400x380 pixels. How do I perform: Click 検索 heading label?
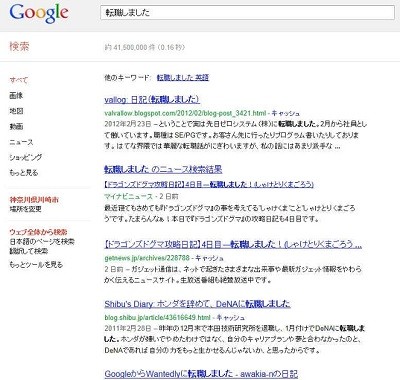pos(19,46)
